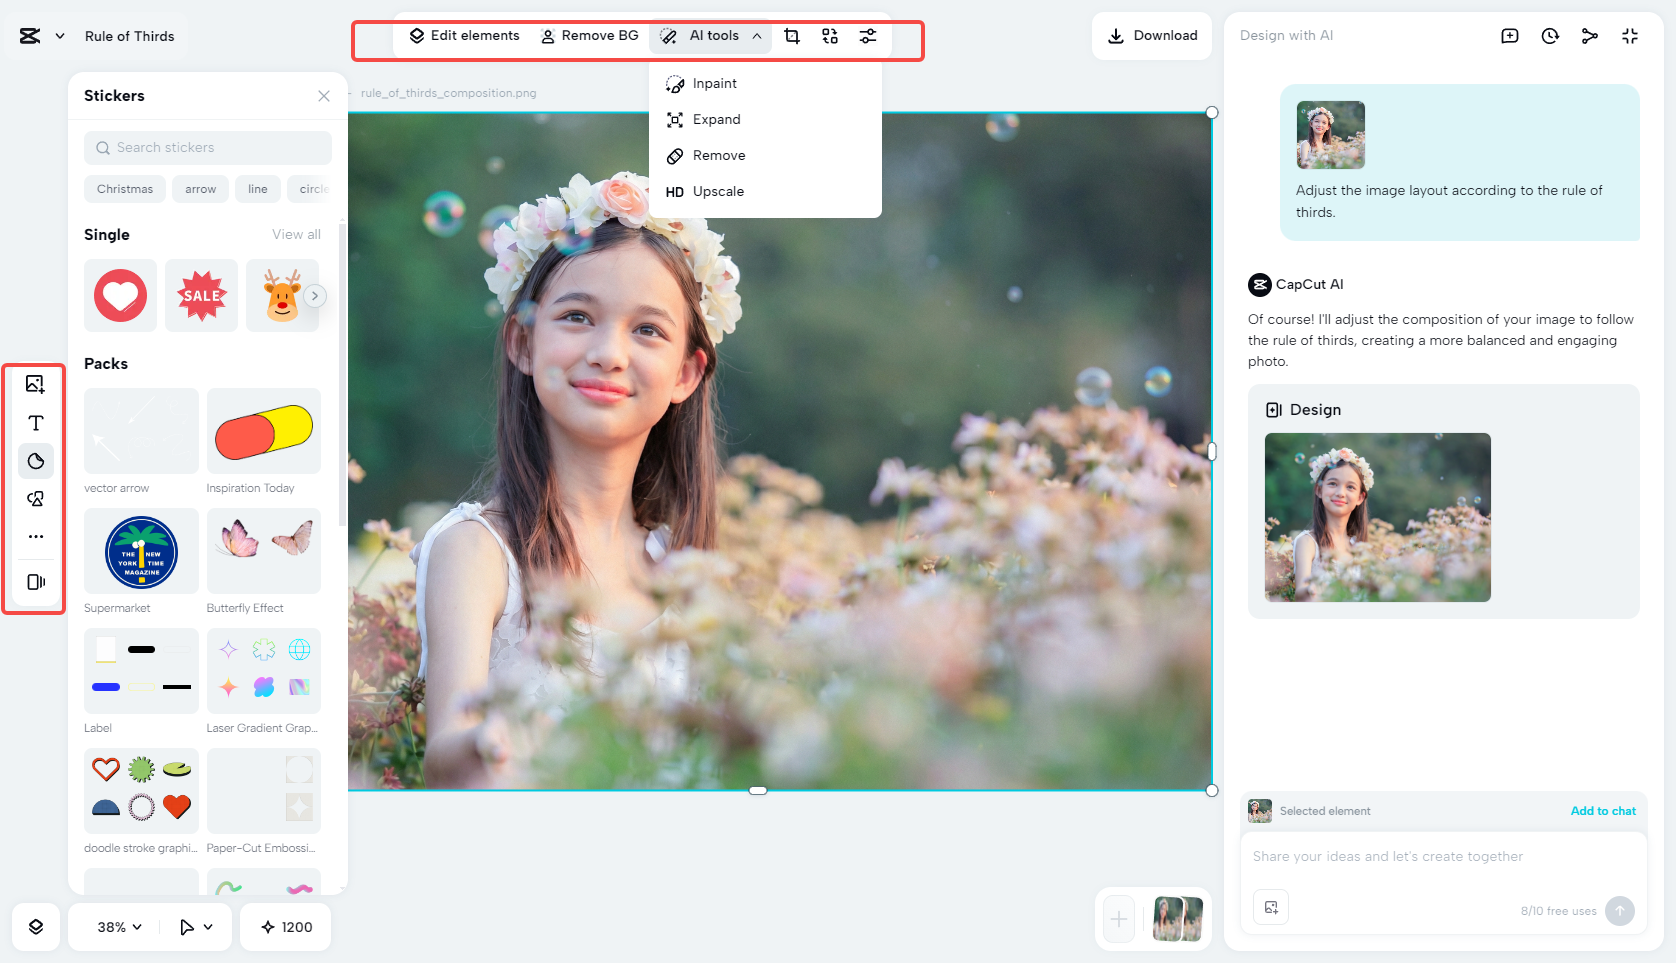This screenshot has width=1676, height=963.
Task: Select the arrow sticker tag
Action: point(200,189)
